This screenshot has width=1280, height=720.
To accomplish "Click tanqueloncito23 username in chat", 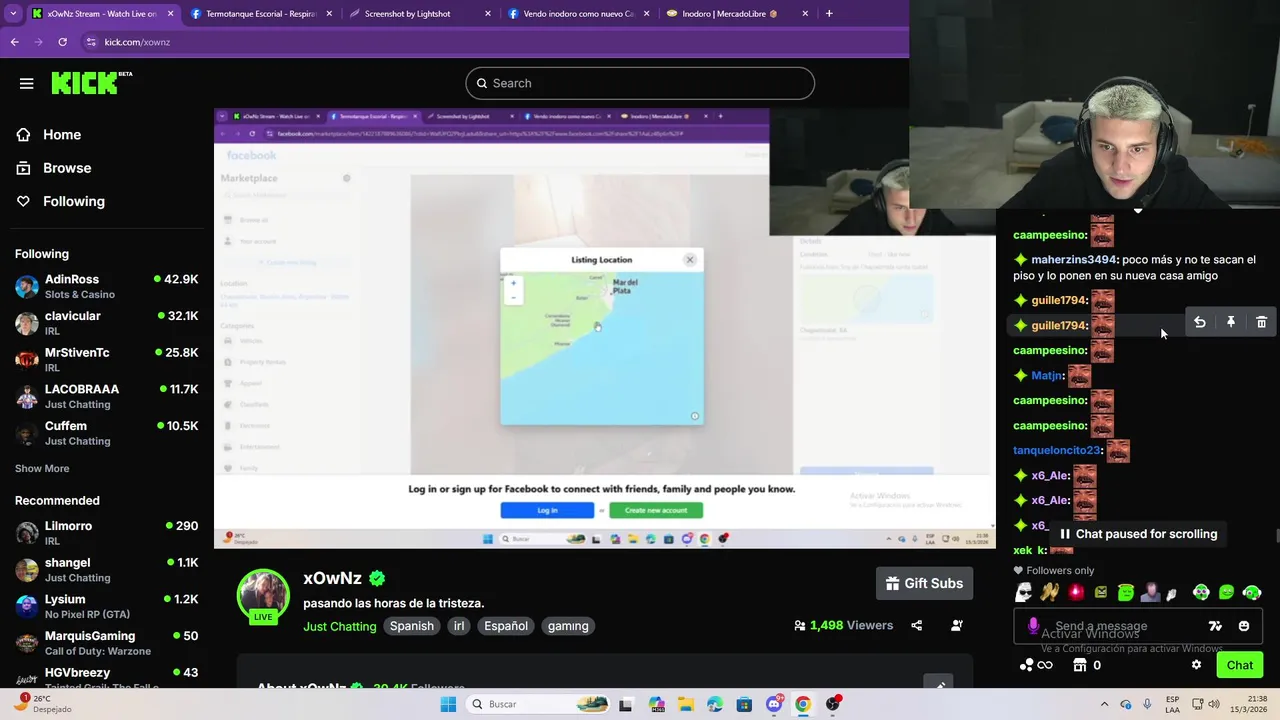I will pyautogui.click(x=1056, y=450).
